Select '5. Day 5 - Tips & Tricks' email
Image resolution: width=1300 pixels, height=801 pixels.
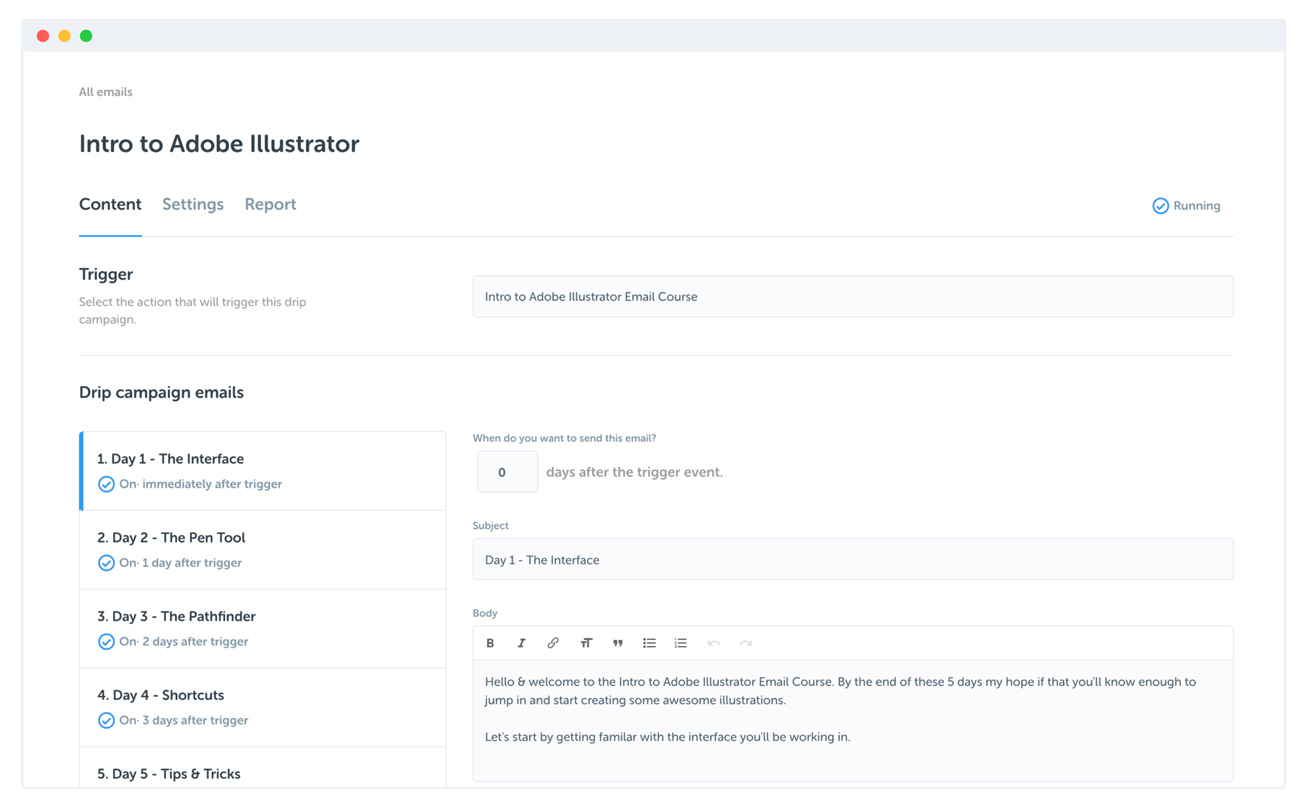click(x=263, y=768)
